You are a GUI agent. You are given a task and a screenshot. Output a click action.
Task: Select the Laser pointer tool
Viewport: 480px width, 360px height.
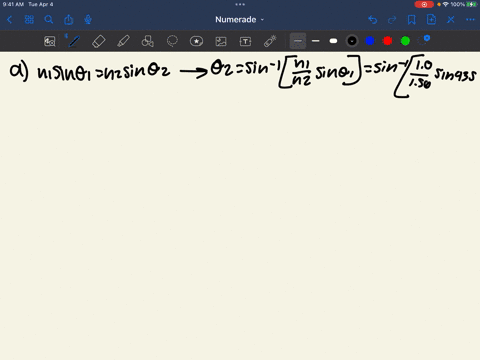pos(270,41)
